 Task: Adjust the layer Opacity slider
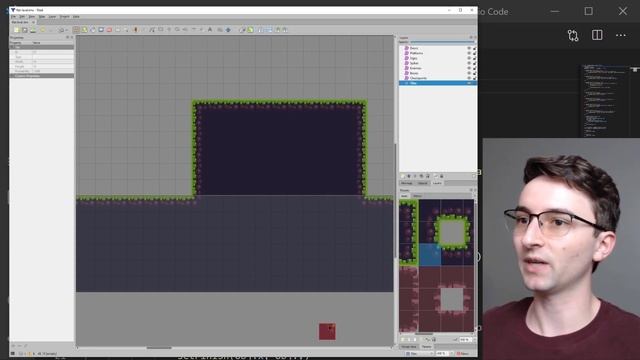click(x=442, y=42)
